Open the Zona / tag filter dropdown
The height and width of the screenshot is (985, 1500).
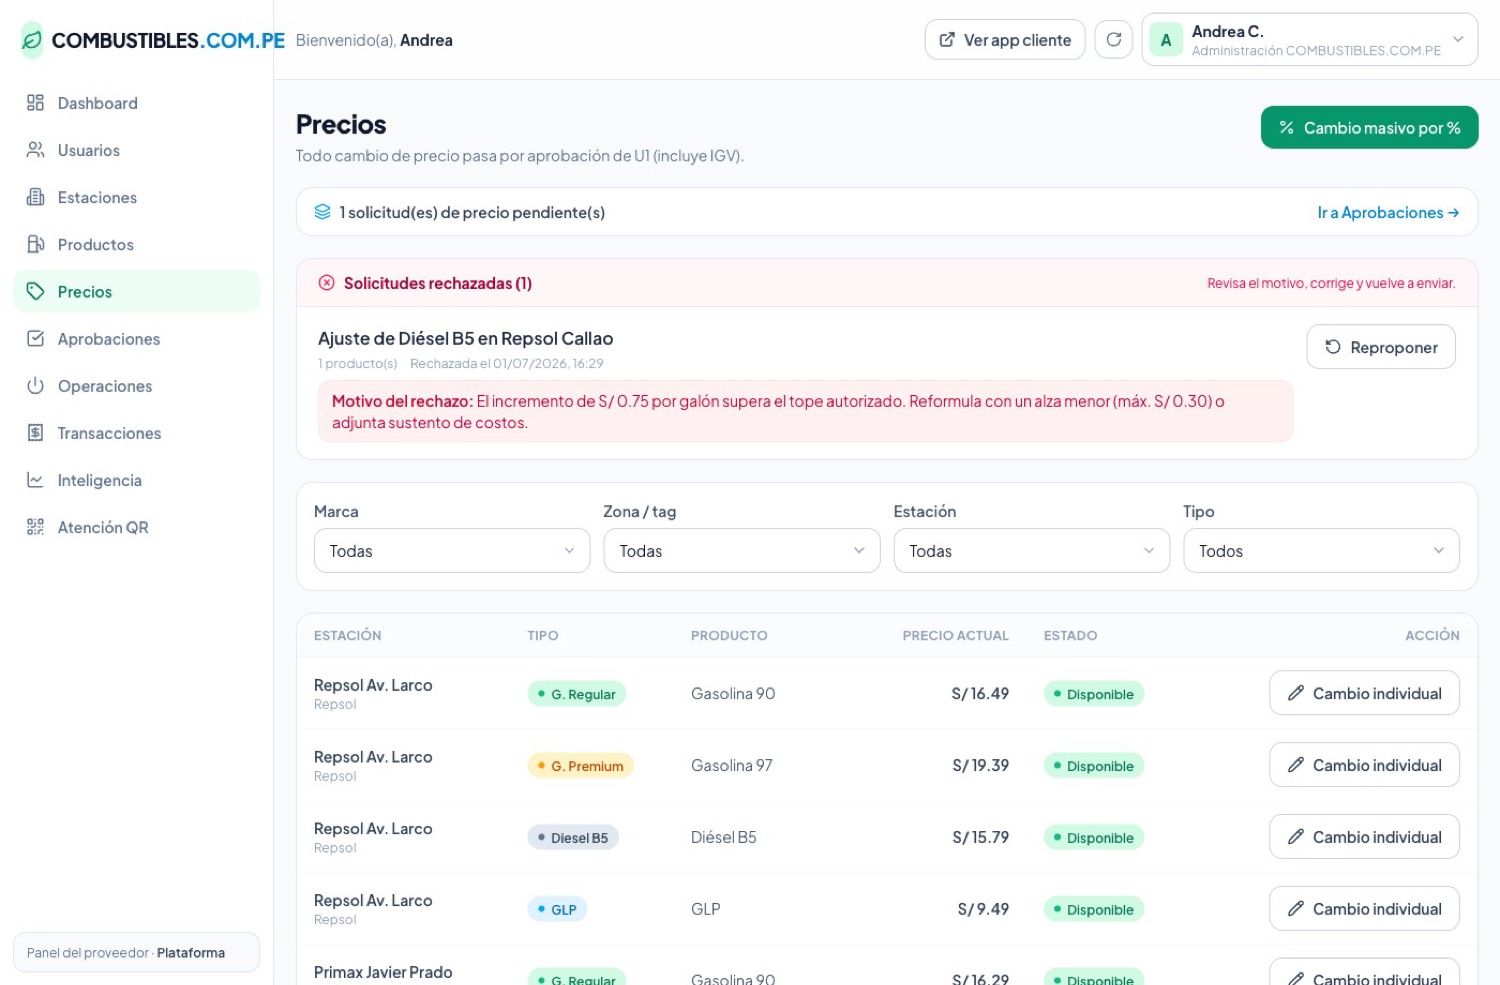[742, 551]
